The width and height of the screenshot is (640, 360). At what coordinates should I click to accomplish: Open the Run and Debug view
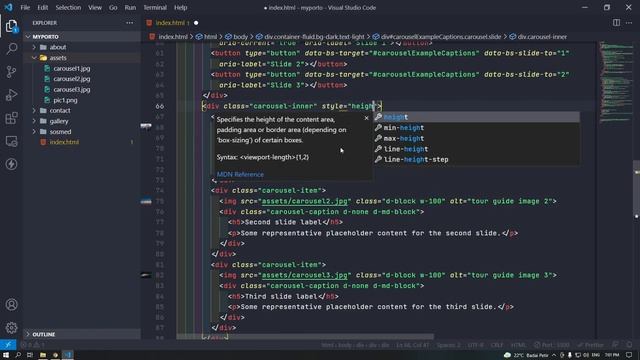(11, 95)
